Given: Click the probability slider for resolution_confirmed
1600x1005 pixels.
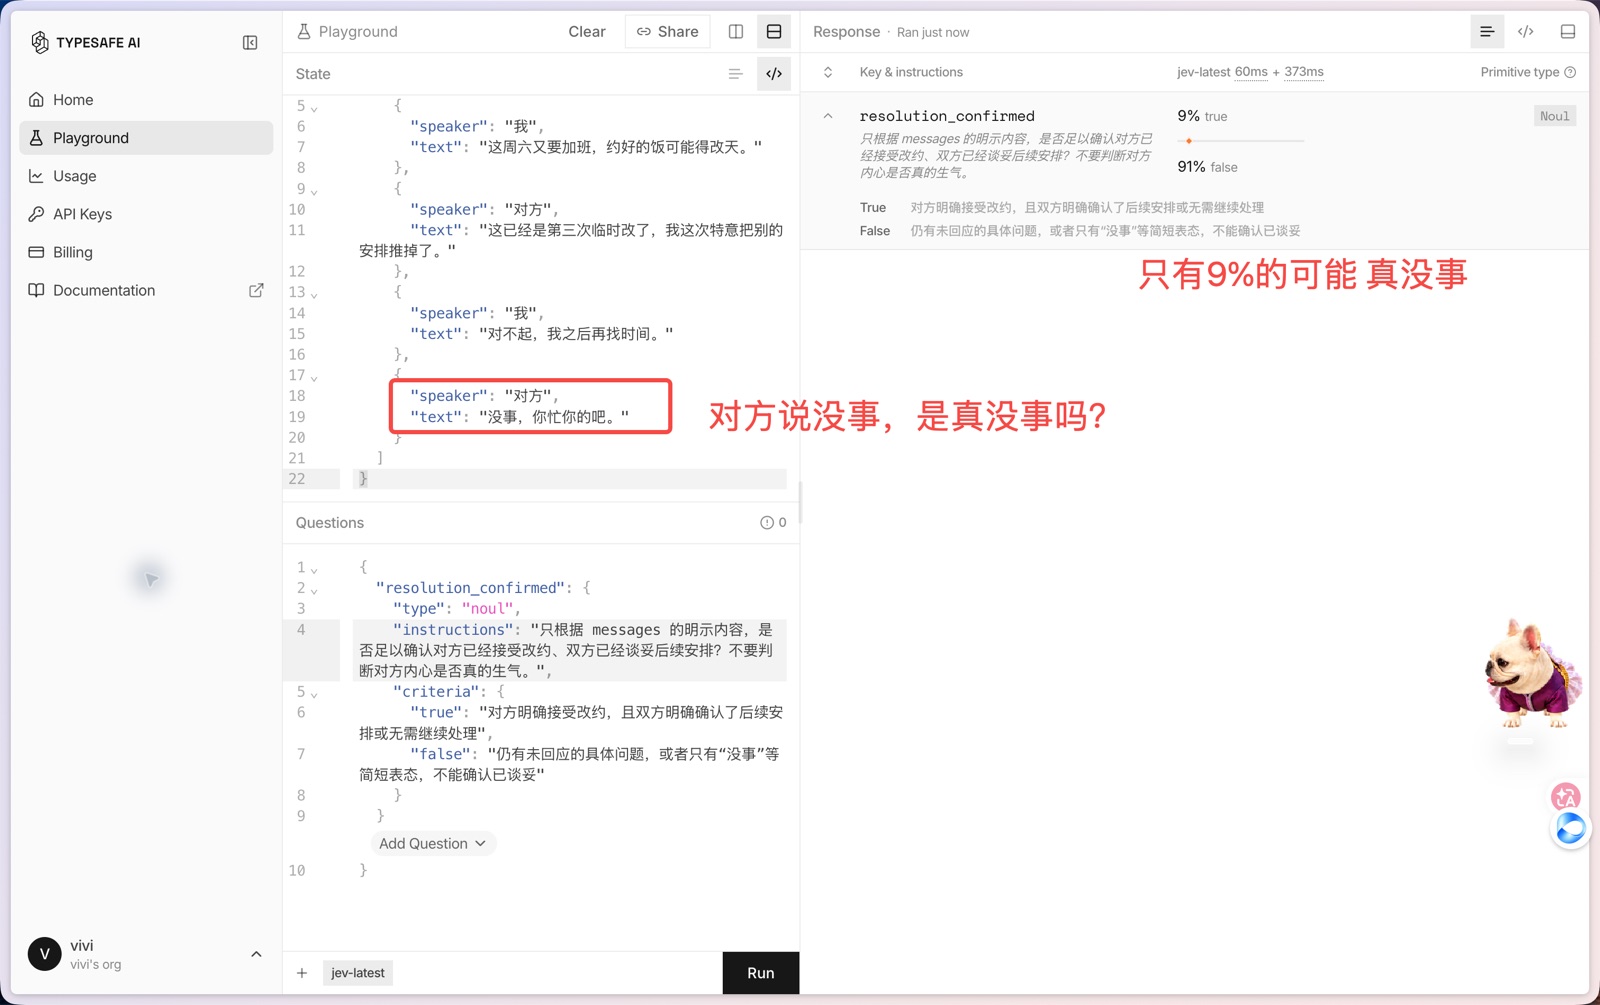Looking at the screenshot, I should [1241, 141].
